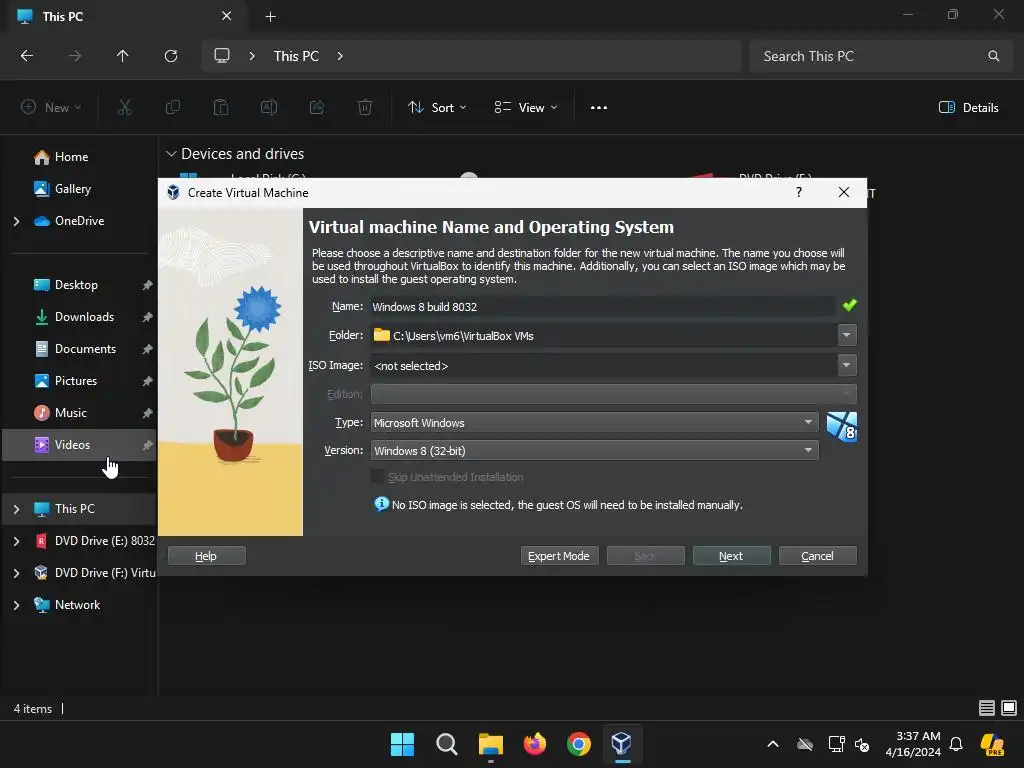Click the info icon beside No ISO message
This screenshot has width=1024, height=768.
tap(381, 504)
